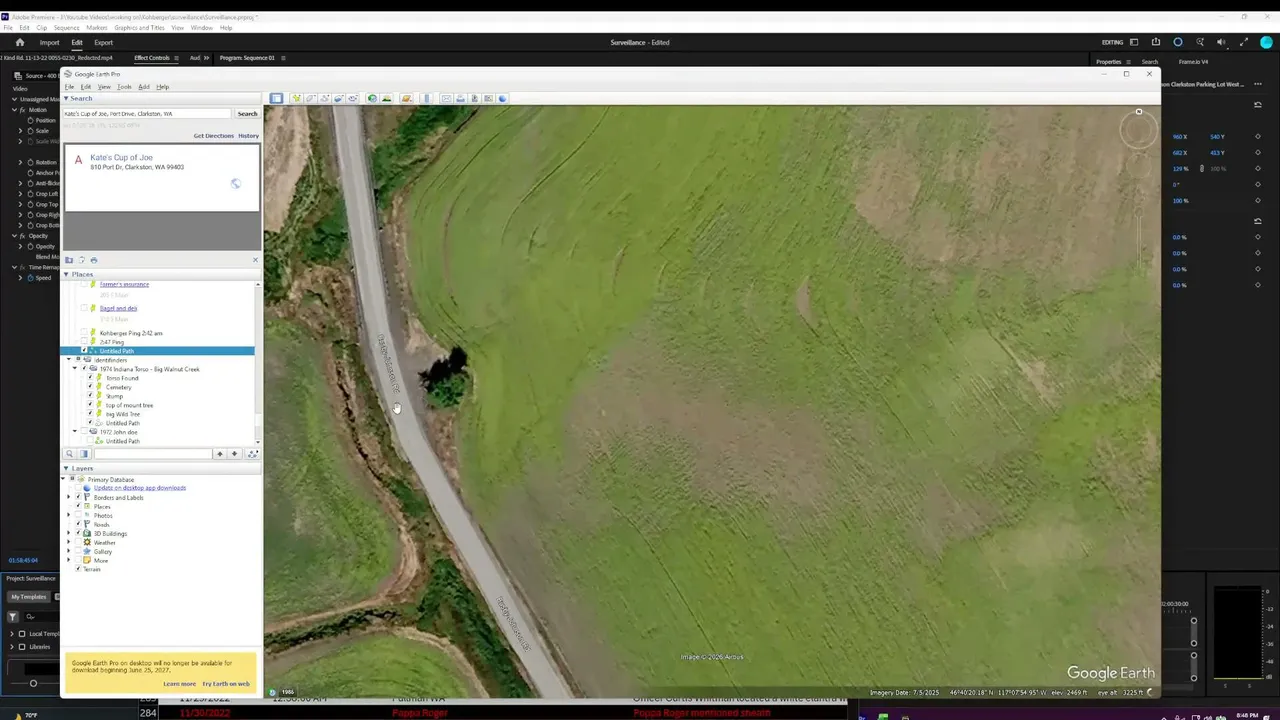Click Try Earth on web link
This screenshot has width=1280, height=720.
226,684
